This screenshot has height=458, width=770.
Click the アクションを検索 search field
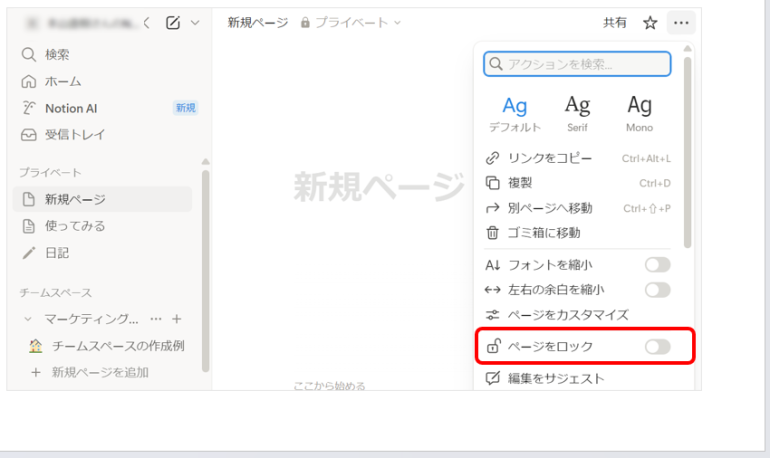577,64
